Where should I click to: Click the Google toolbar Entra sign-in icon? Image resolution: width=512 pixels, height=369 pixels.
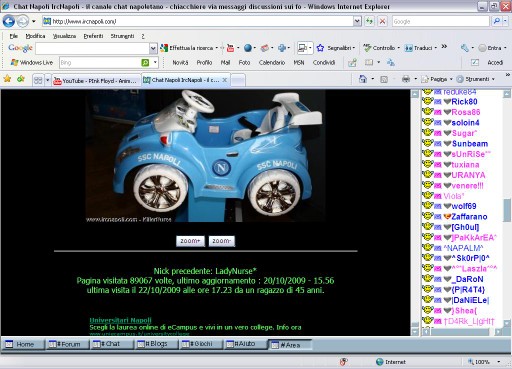[x=482, y=48]
